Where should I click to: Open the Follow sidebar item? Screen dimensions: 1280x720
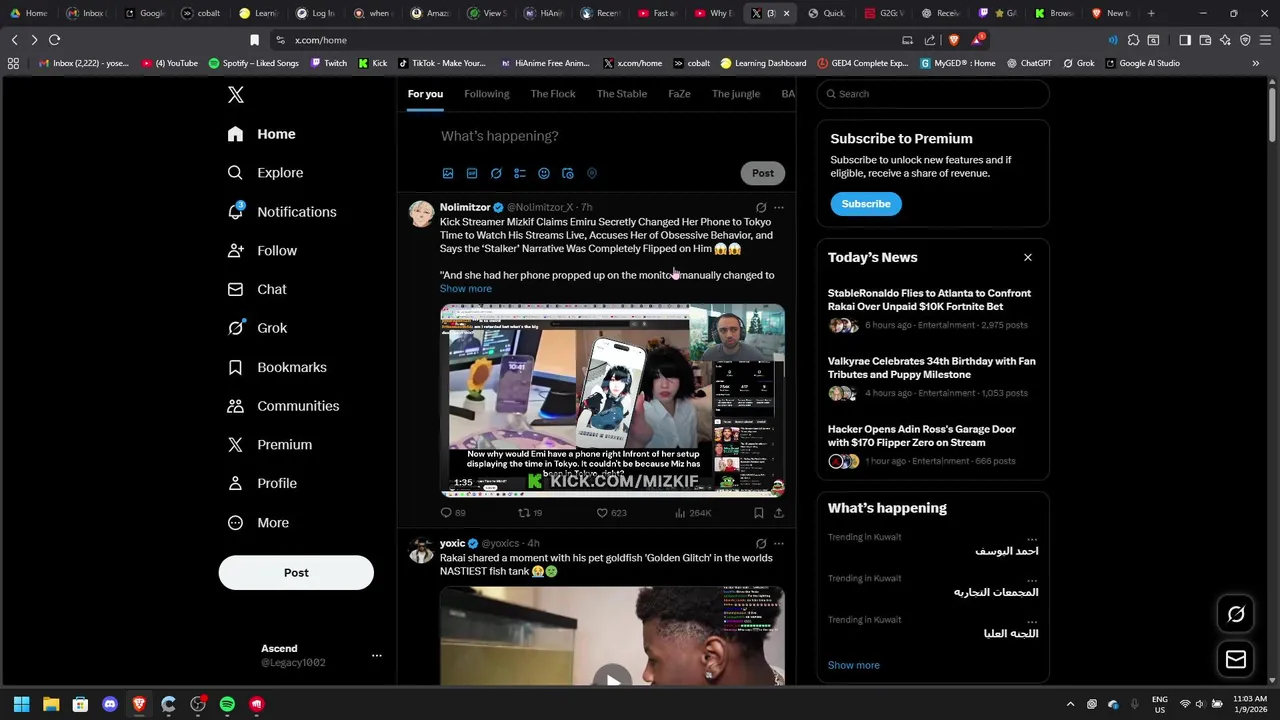262,251
